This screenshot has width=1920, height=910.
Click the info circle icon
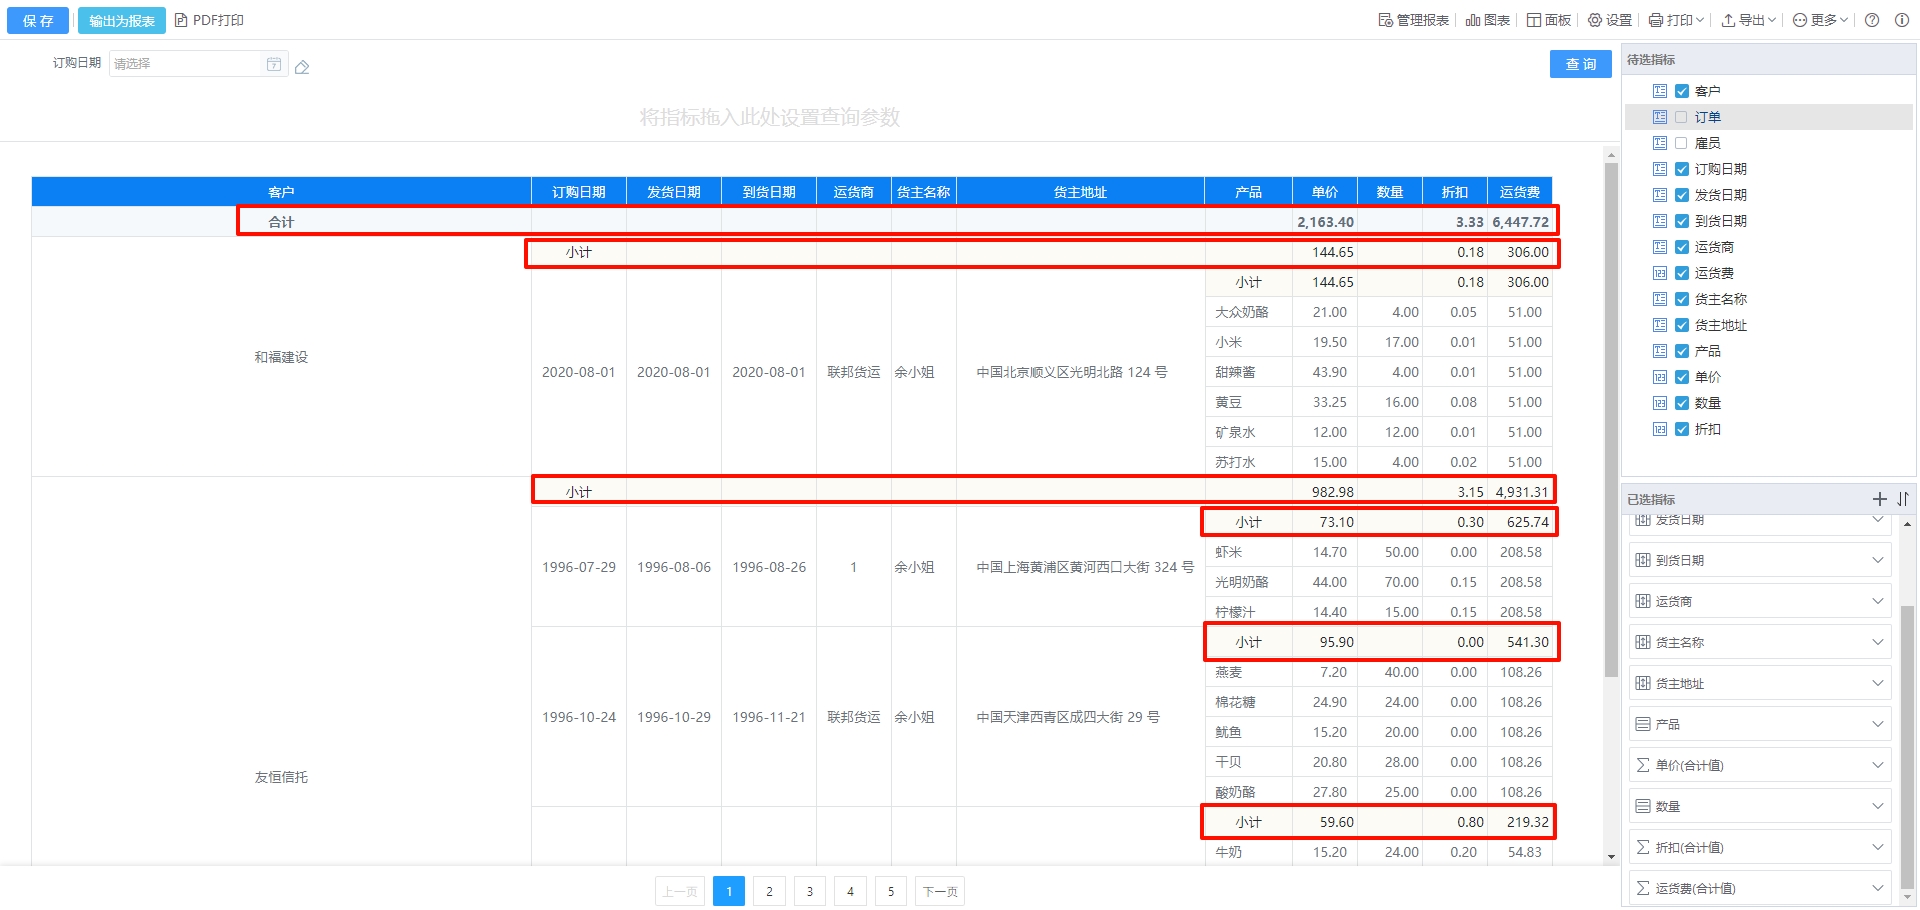[1901, 20]
